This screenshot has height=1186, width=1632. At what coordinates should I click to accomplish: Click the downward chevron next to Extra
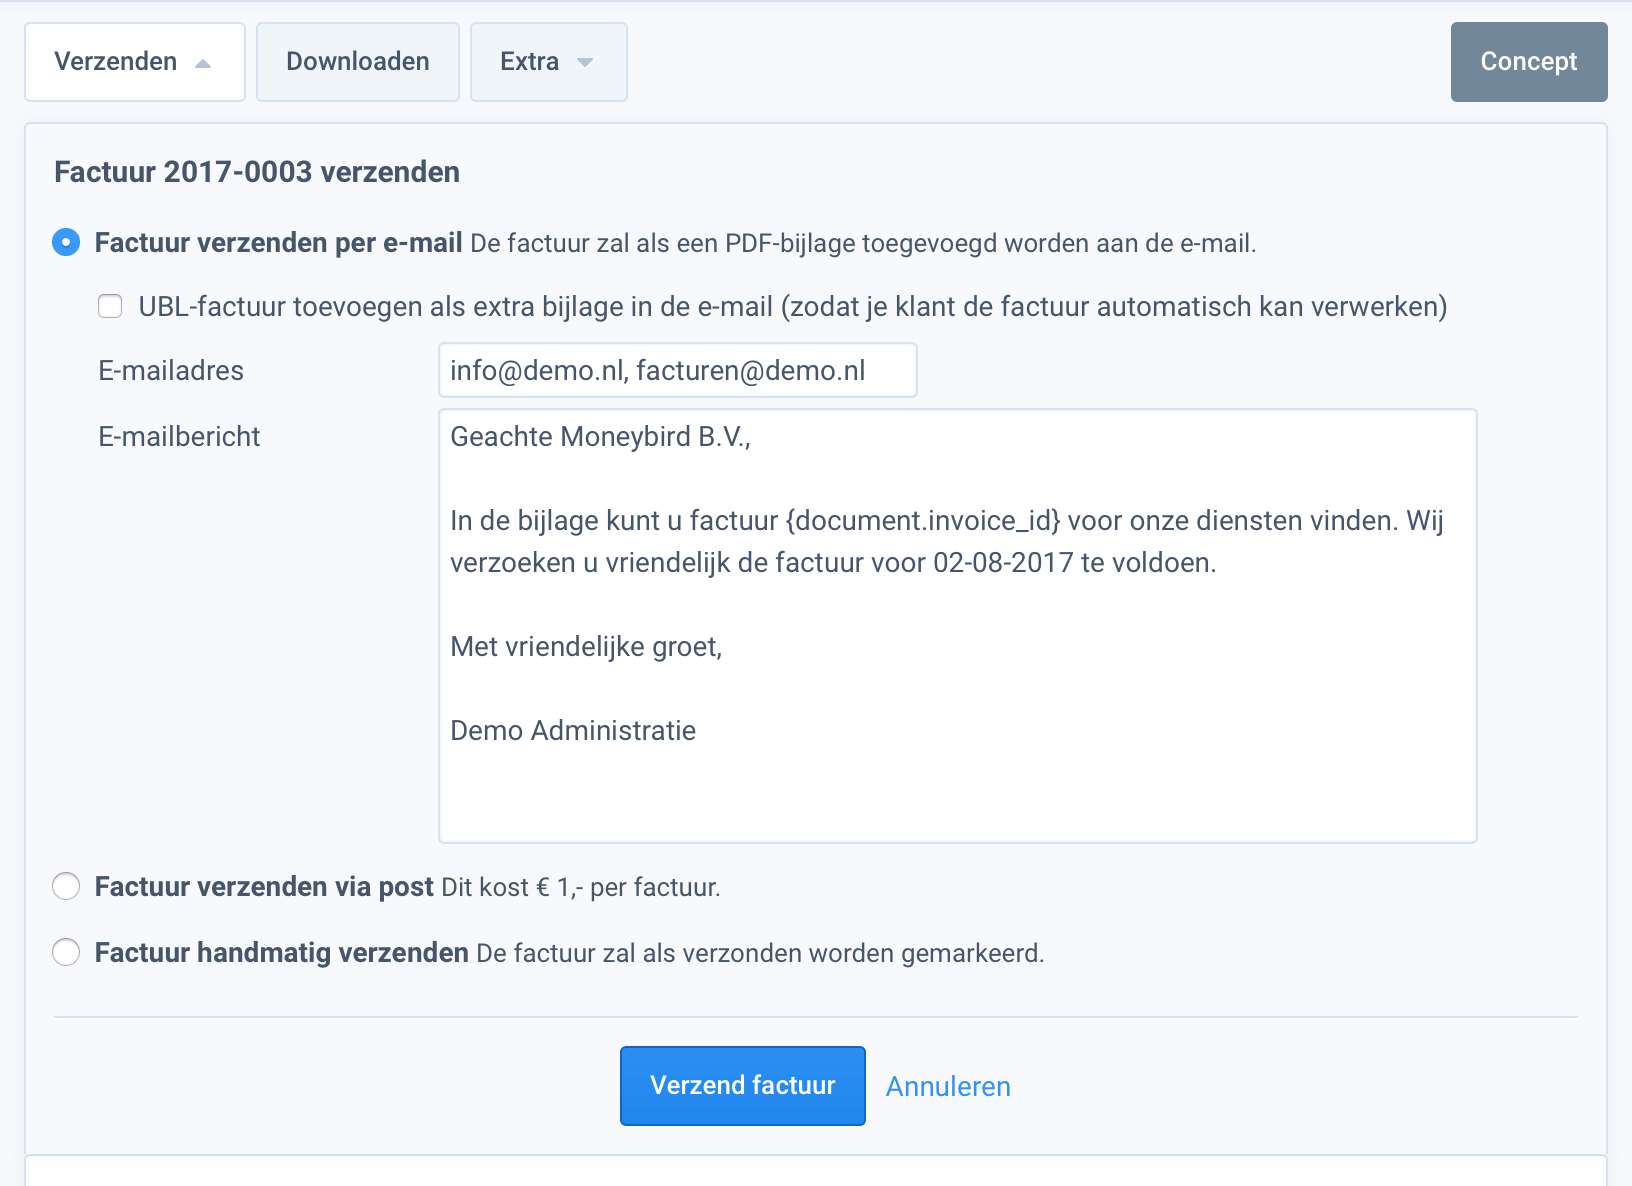tap(585, 62)
